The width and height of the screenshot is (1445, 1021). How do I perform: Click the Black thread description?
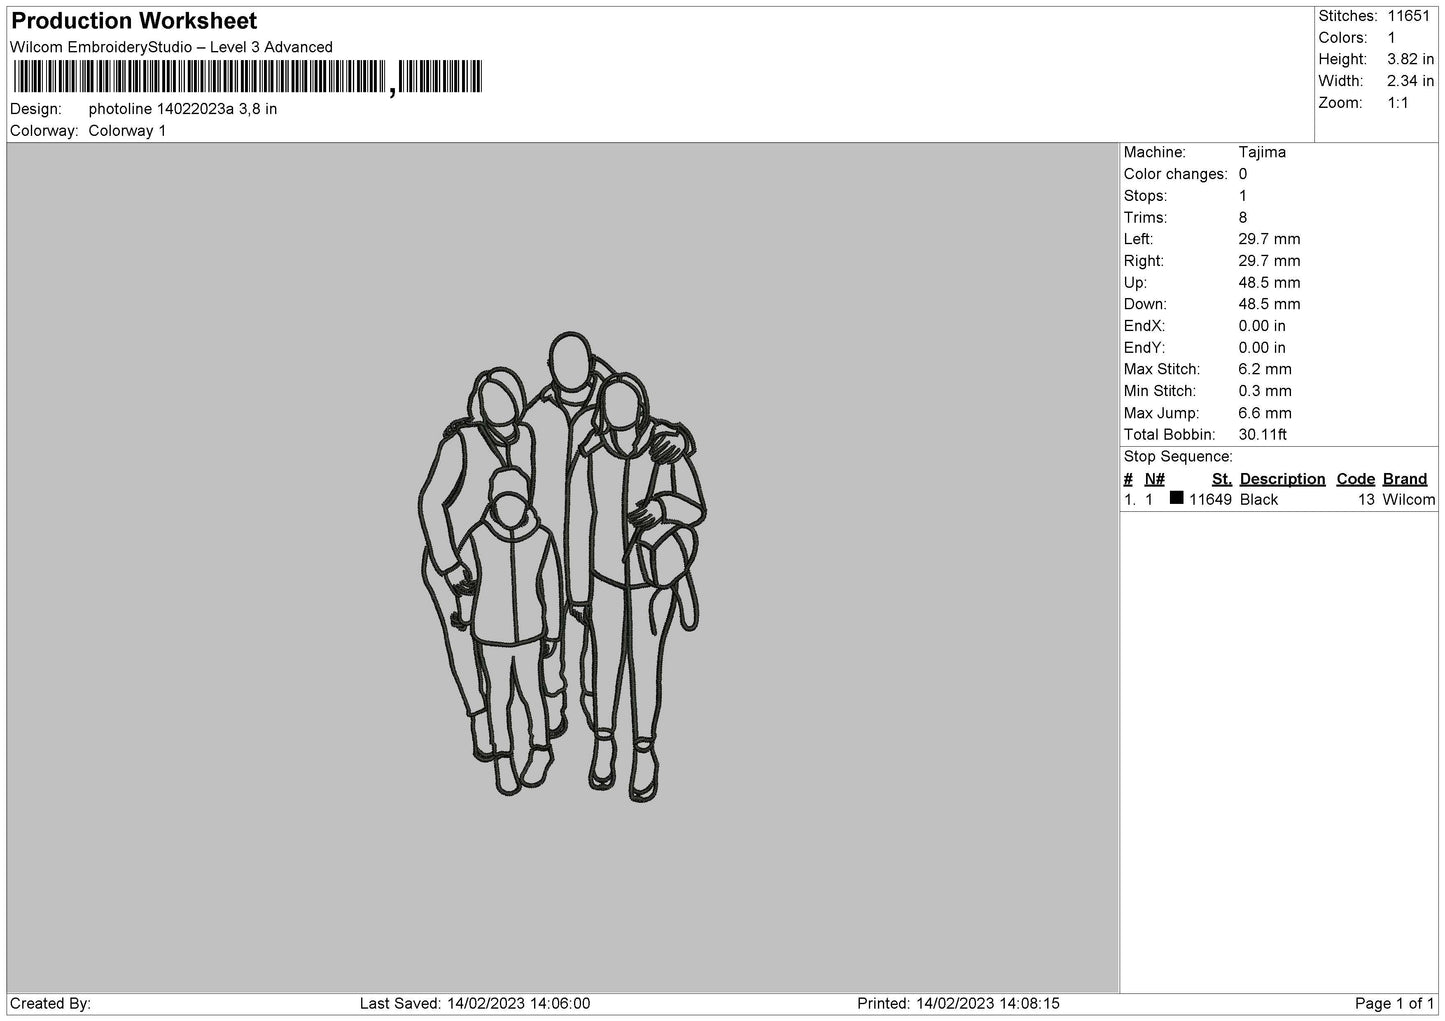click(x=1259, y=500)
